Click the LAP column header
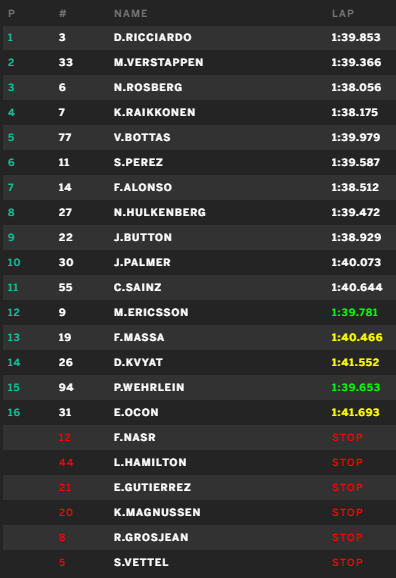The height and width of the screenshot is (578, 396). pos(343,14)
